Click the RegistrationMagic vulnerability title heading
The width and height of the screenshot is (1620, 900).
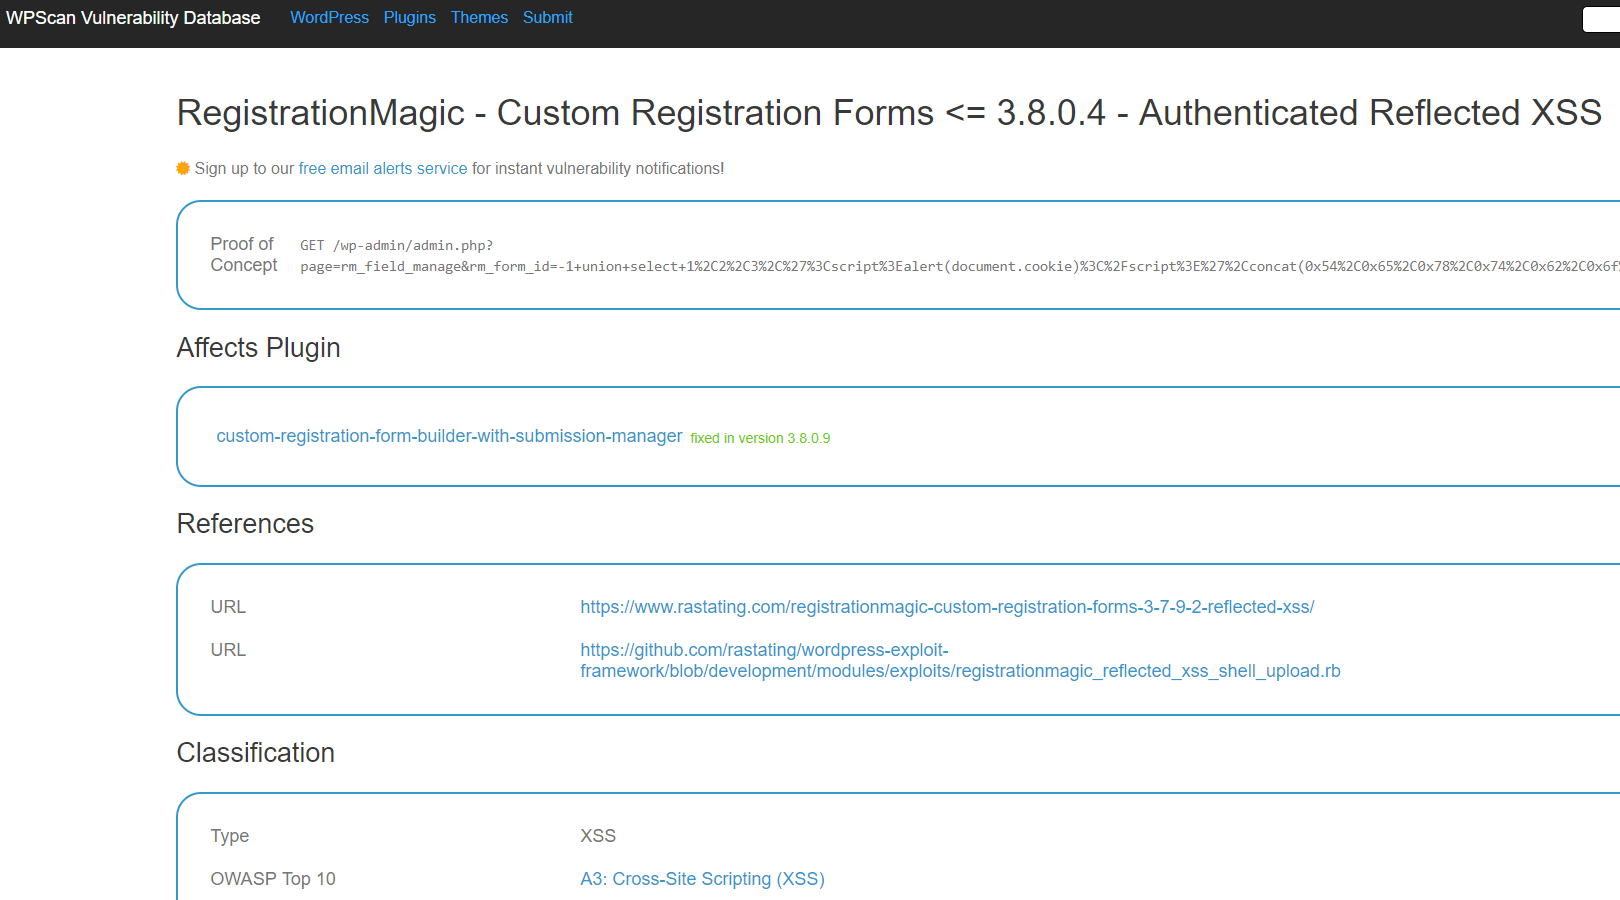coord(889,113)
